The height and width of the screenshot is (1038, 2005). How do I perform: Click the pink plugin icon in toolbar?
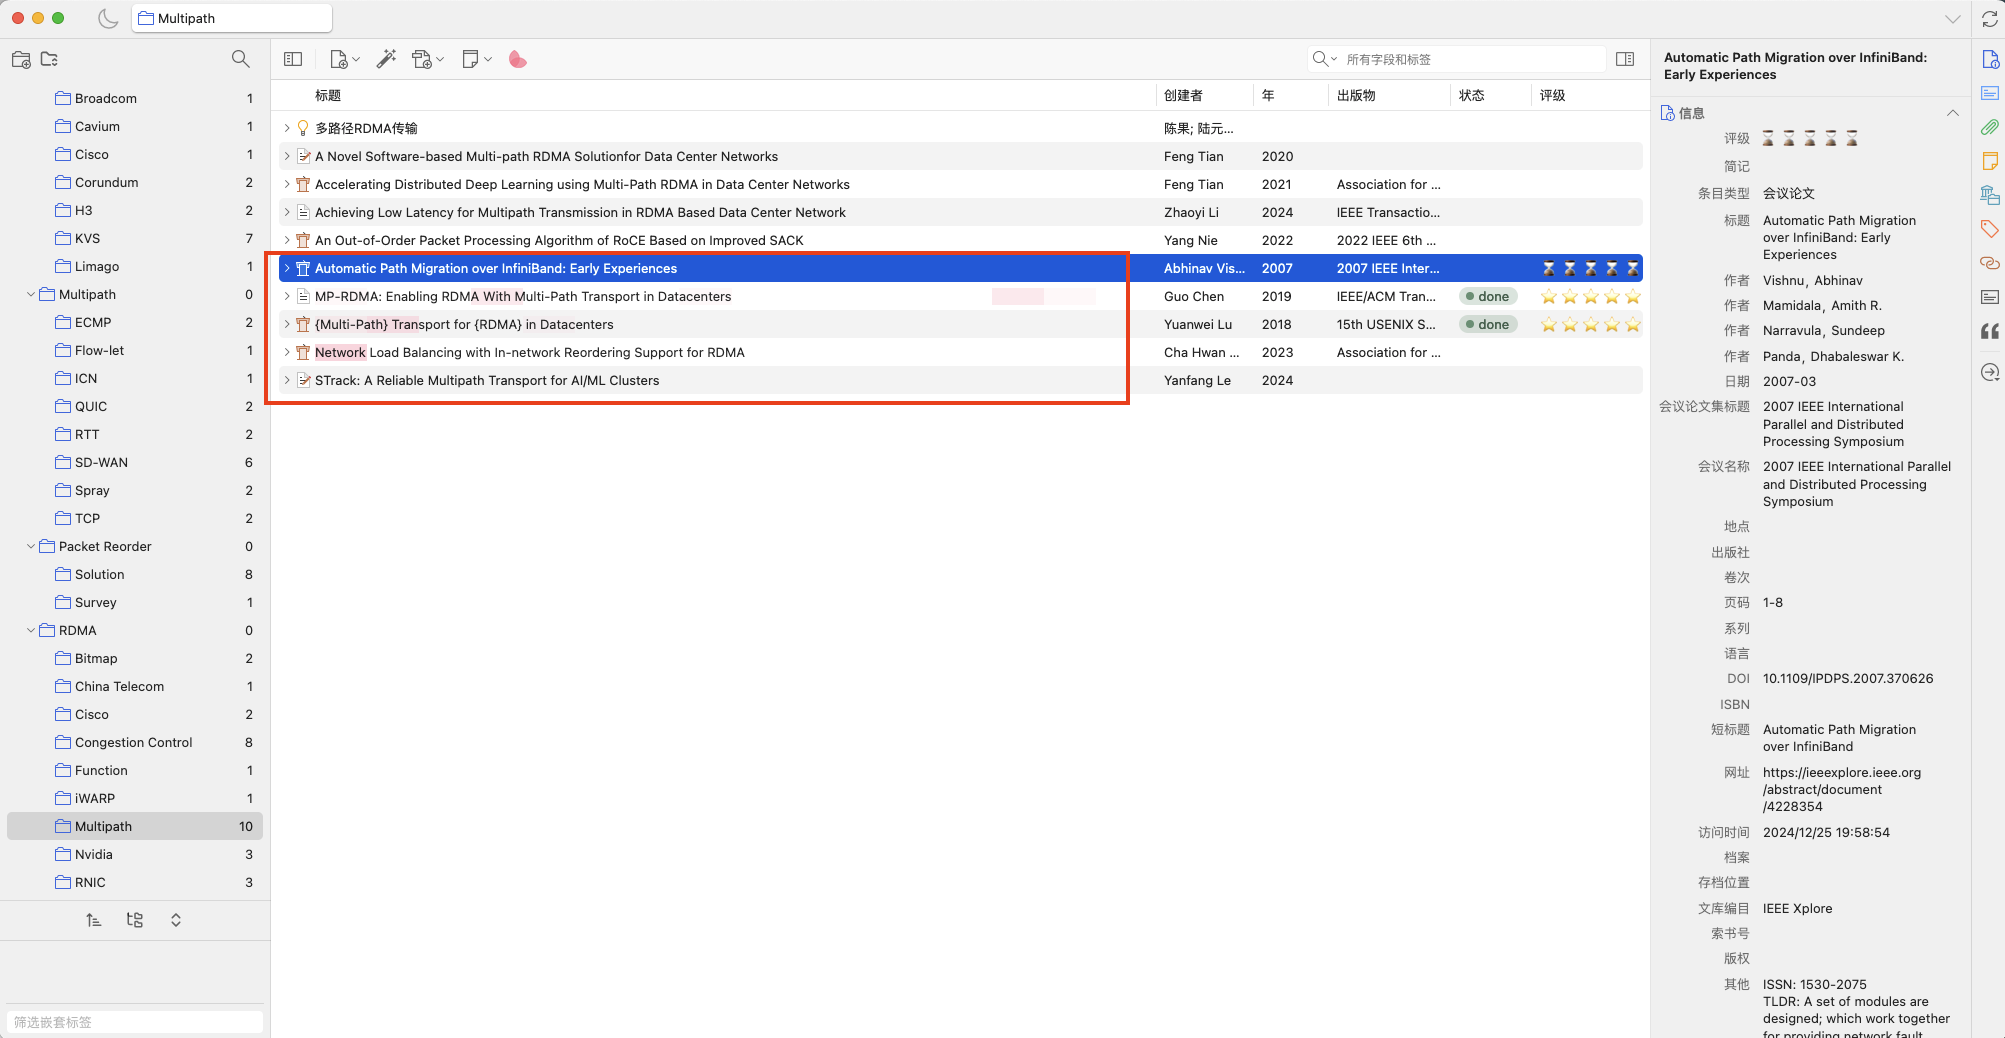[x=517, y=59]
